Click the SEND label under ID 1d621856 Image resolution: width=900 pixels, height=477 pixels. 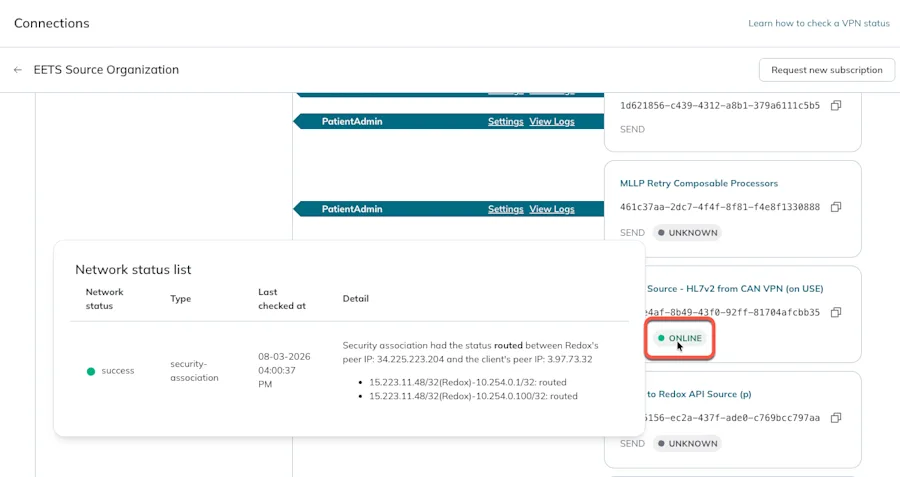click(632, 130)
